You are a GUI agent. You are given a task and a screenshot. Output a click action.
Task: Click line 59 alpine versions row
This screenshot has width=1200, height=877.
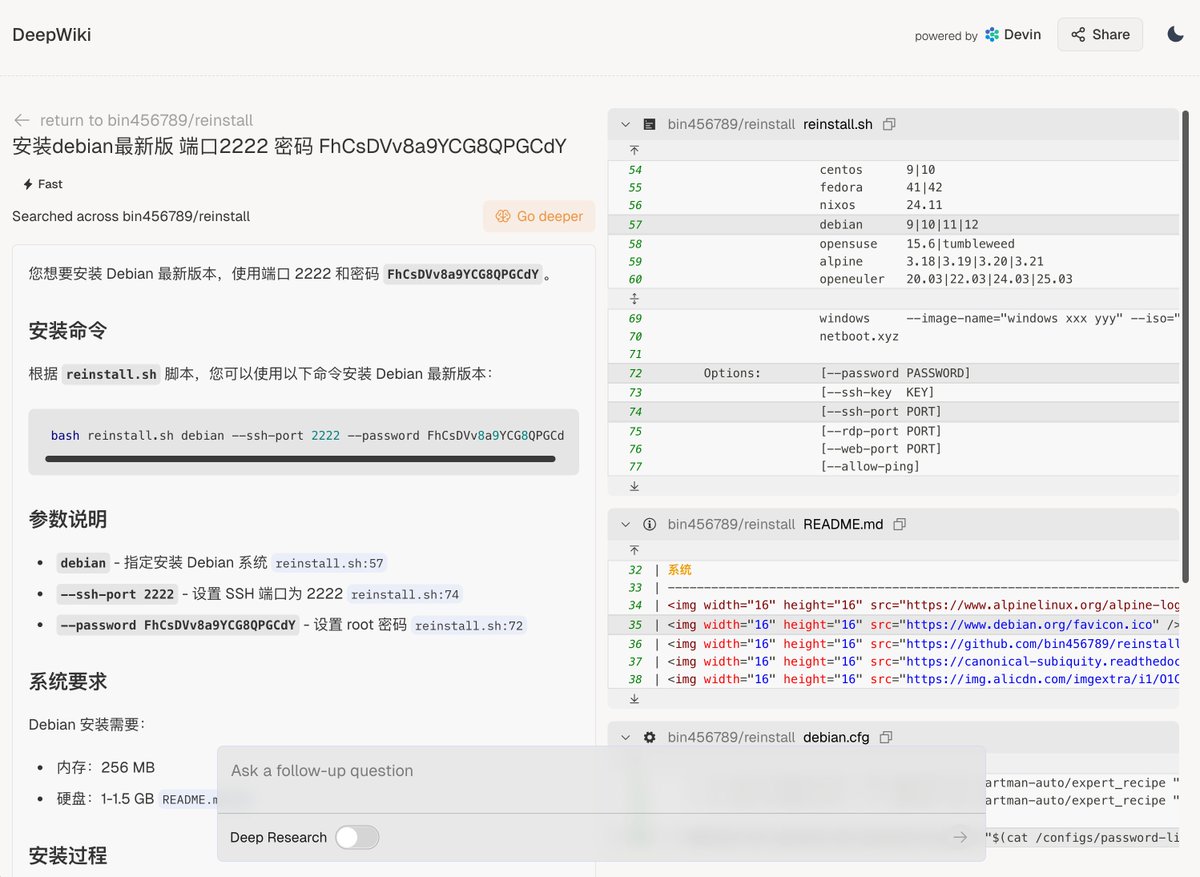point(894,261)
